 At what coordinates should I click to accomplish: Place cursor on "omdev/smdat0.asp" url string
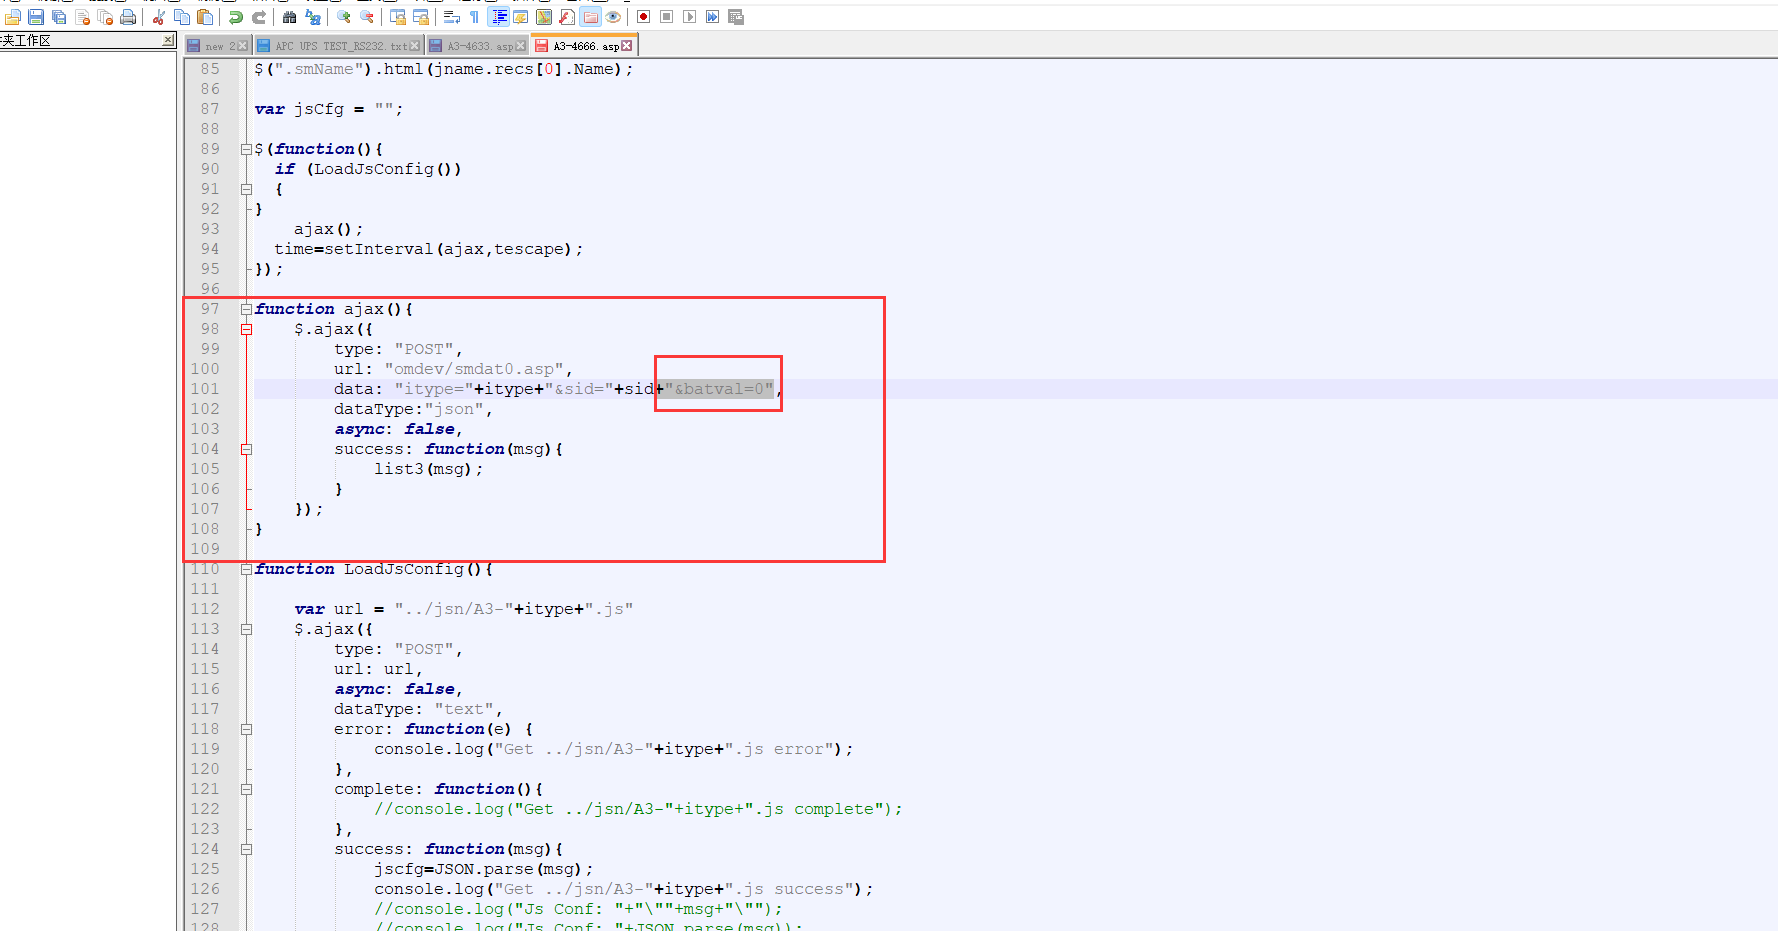click(x=474, y=369)
